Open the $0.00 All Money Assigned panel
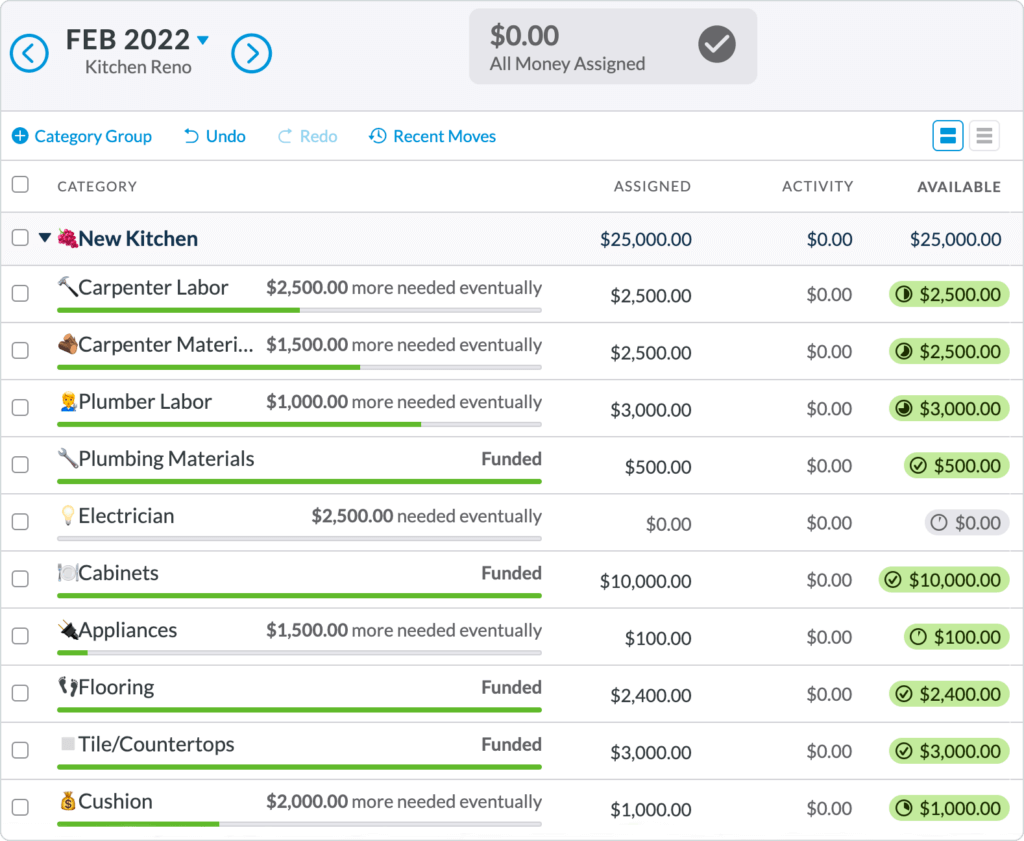 coord(612,47)
